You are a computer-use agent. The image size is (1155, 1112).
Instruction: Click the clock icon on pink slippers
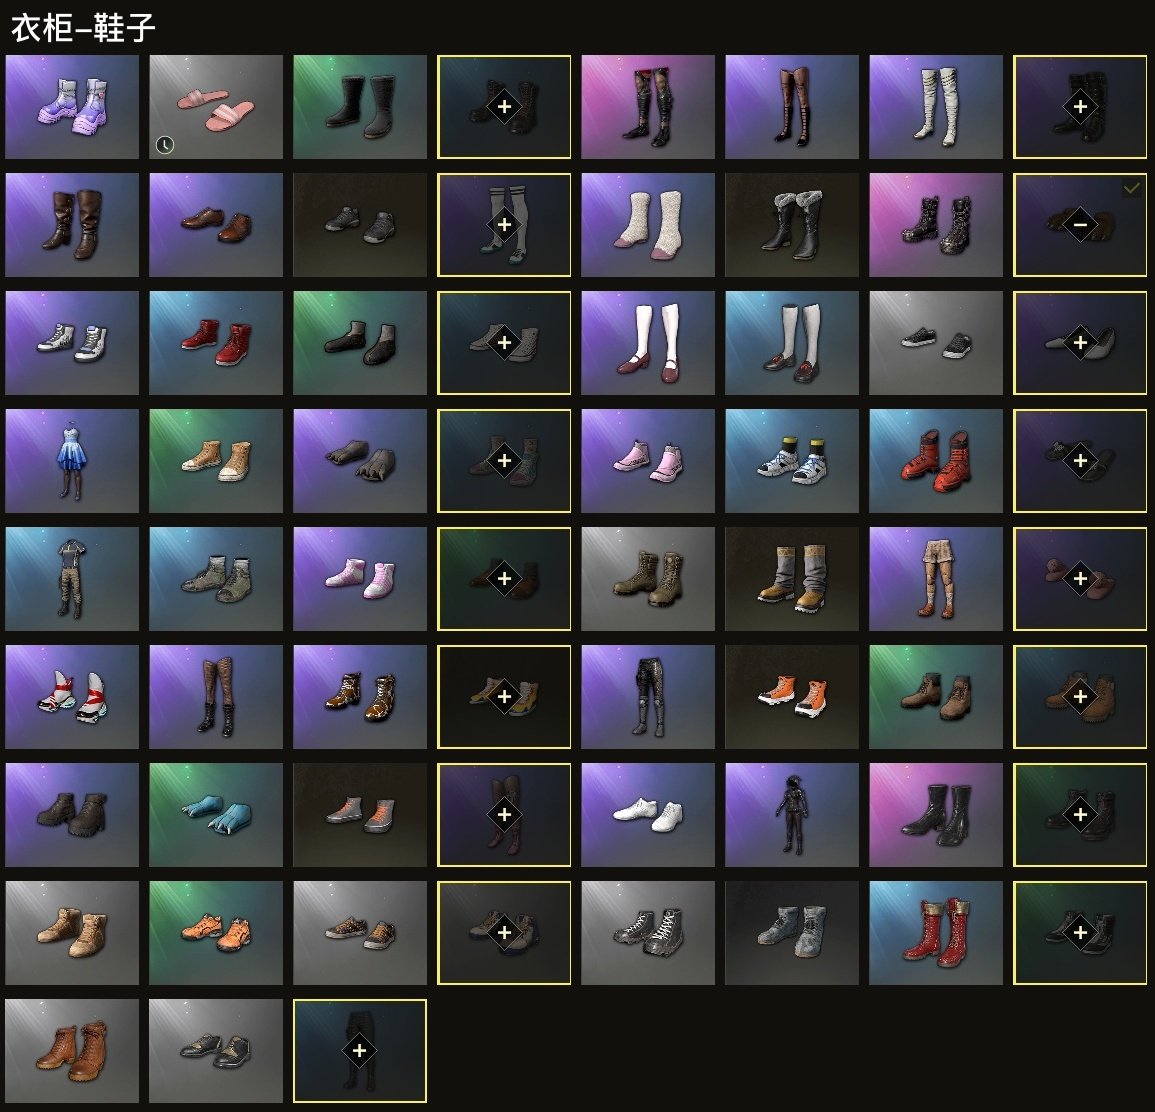pos(165,145)
